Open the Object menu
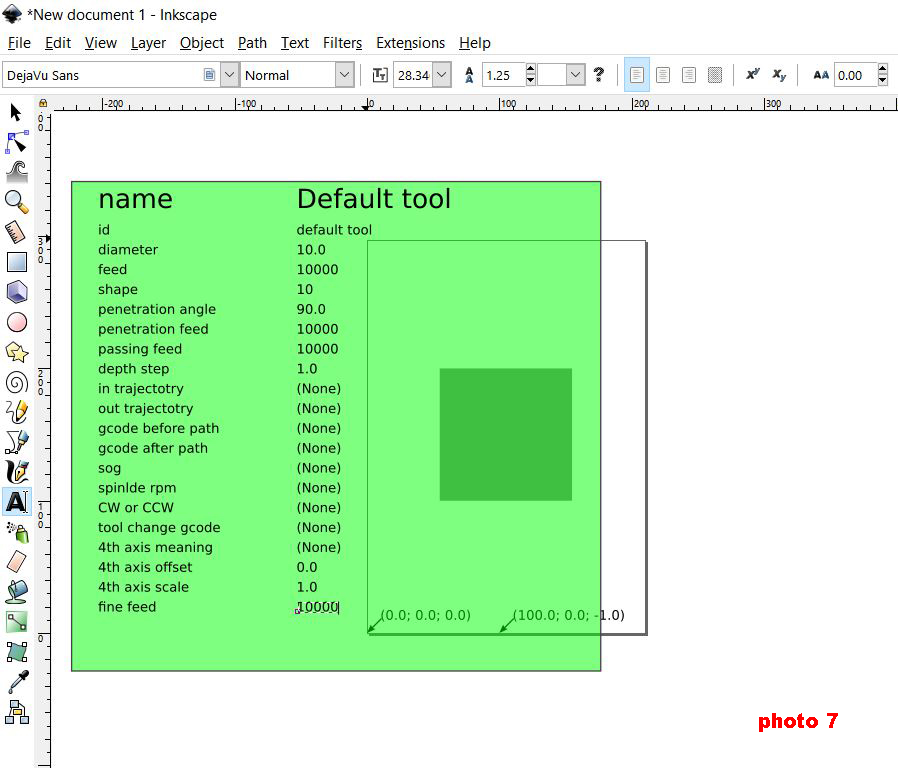Viewport: 898px width, 768px height. (x=202, y=43)
